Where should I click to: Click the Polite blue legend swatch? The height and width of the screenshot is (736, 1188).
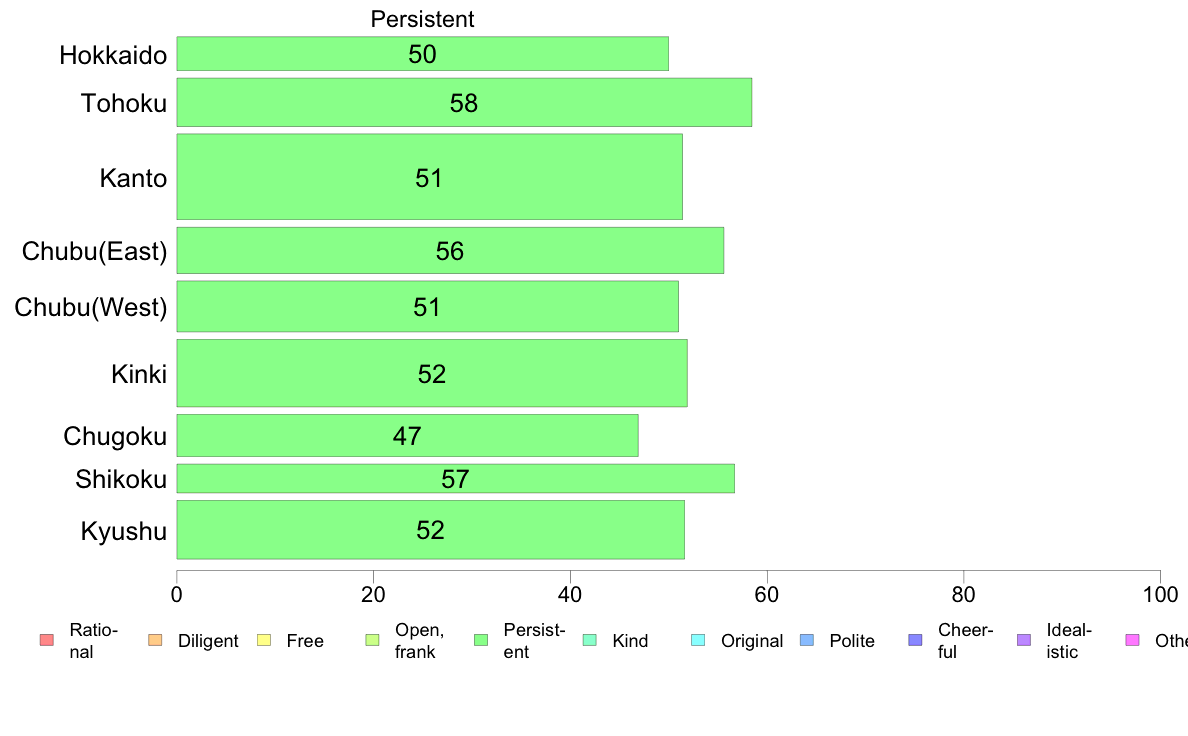click(807, 640)
